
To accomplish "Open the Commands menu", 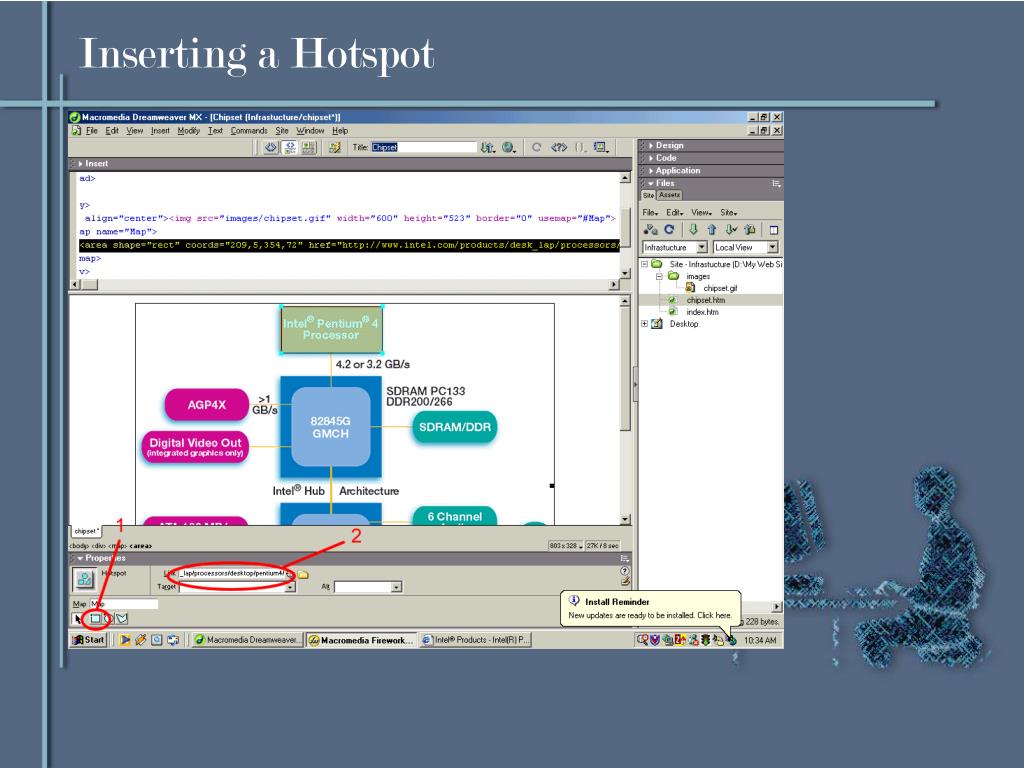I will (249, 131).
